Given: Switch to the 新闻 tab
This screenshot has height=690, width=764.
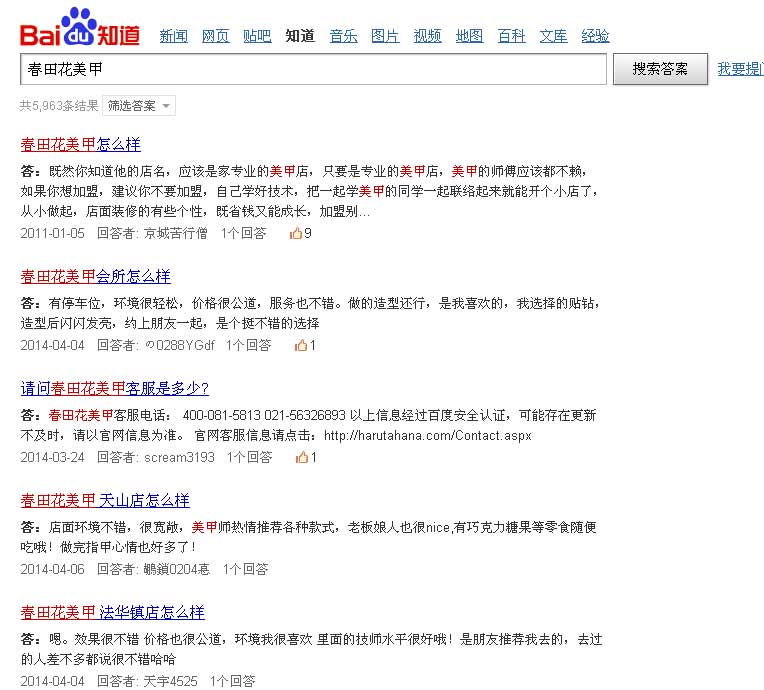Looking at the screenshot, I should click(x=174, y=36).
